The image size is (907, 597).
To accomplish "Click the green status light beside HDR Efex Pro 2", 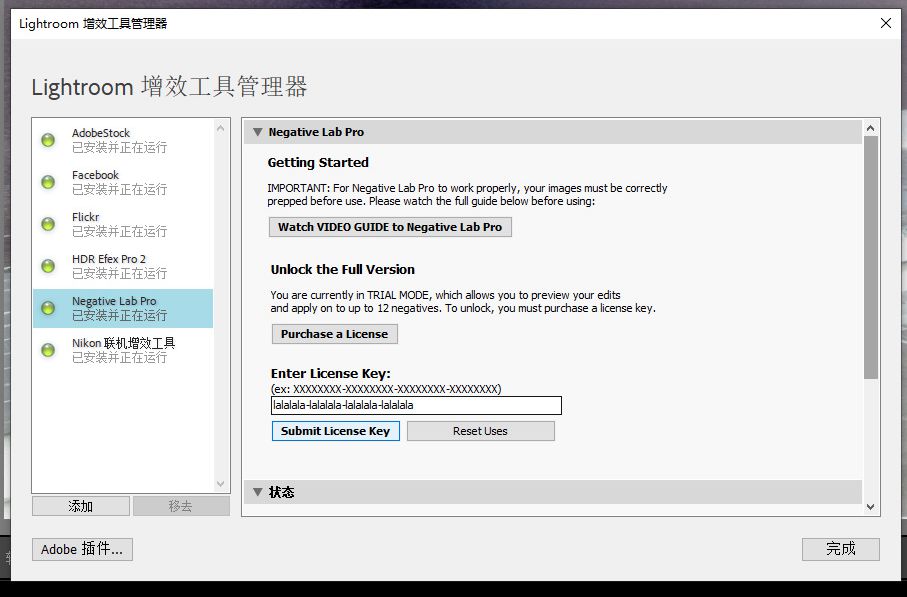I will point(48,266).
